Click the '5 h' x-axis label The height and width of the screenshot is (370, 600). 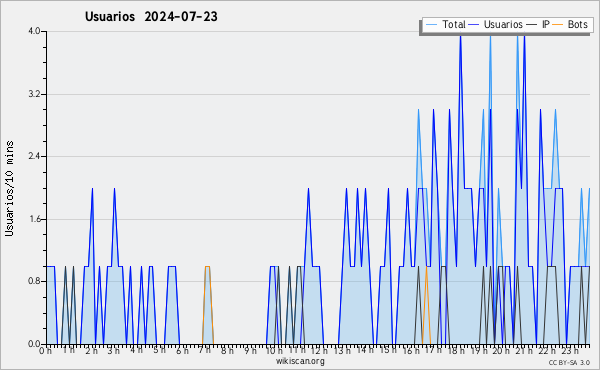(160, 350)
